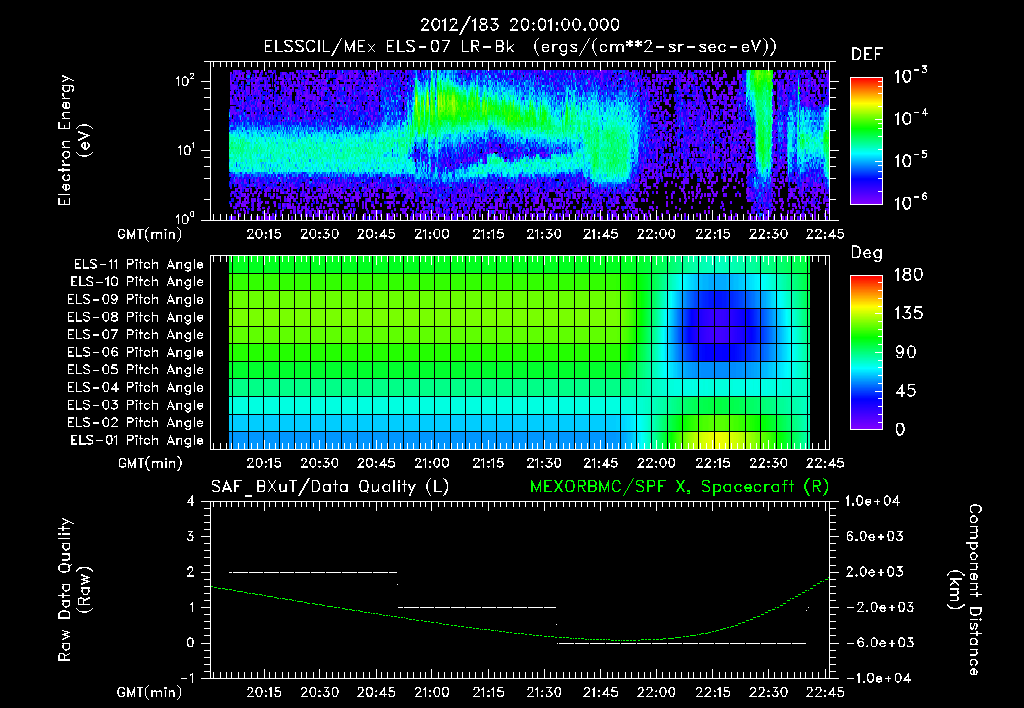This screenshot has height=708, width=1024.
Task: Click the 10^-3 value on the DEF scale
Action: pyautogui.click(x=911, y=76)
